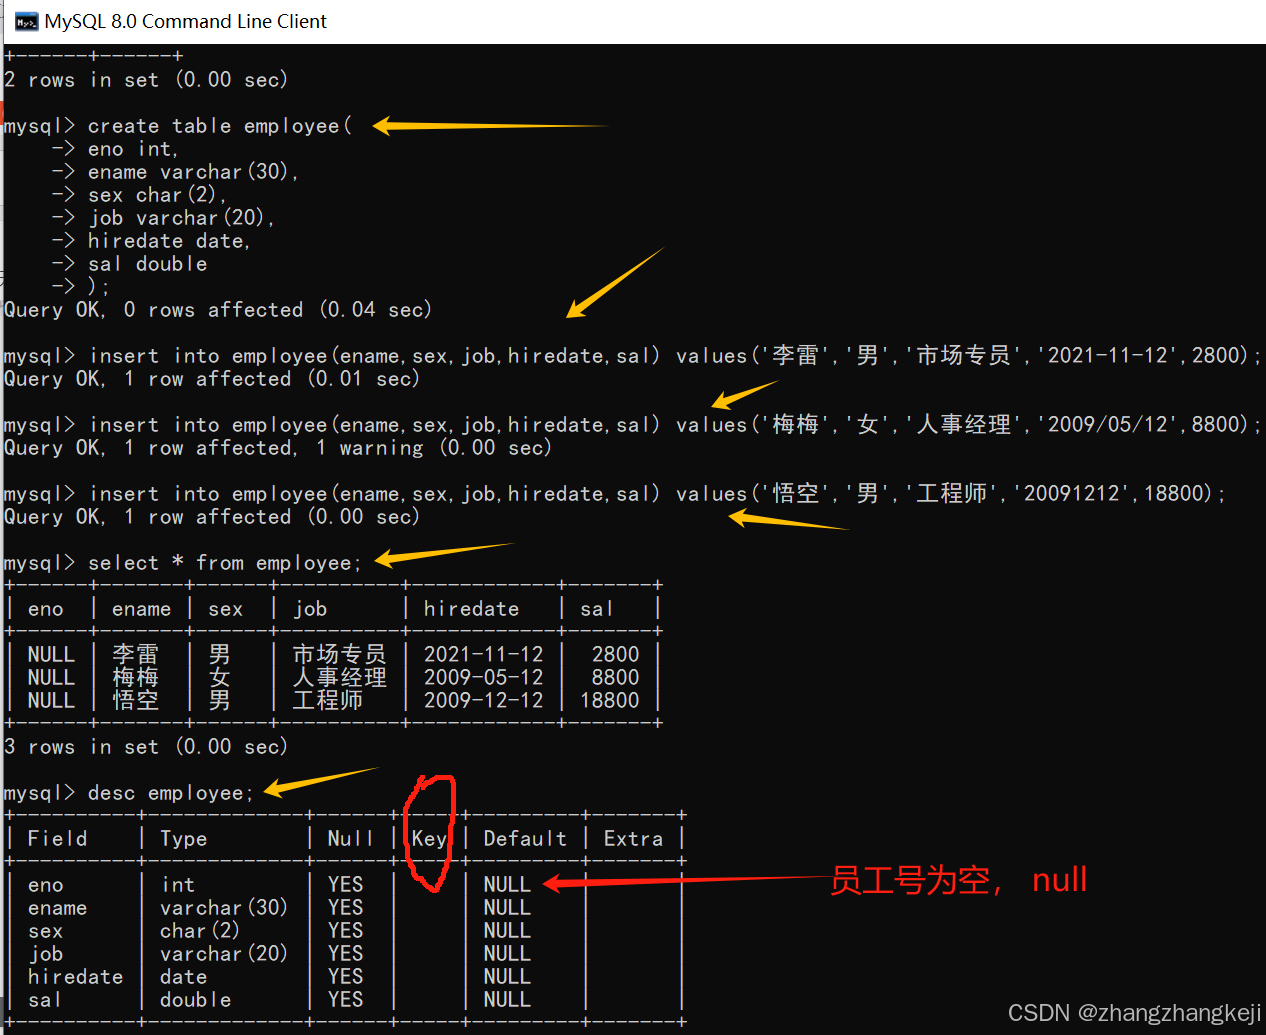Click the 'char(2)' type cell in desc output
This screenshot has width=1266, height=1035.
pyautogui.click(x=200, y=931)
